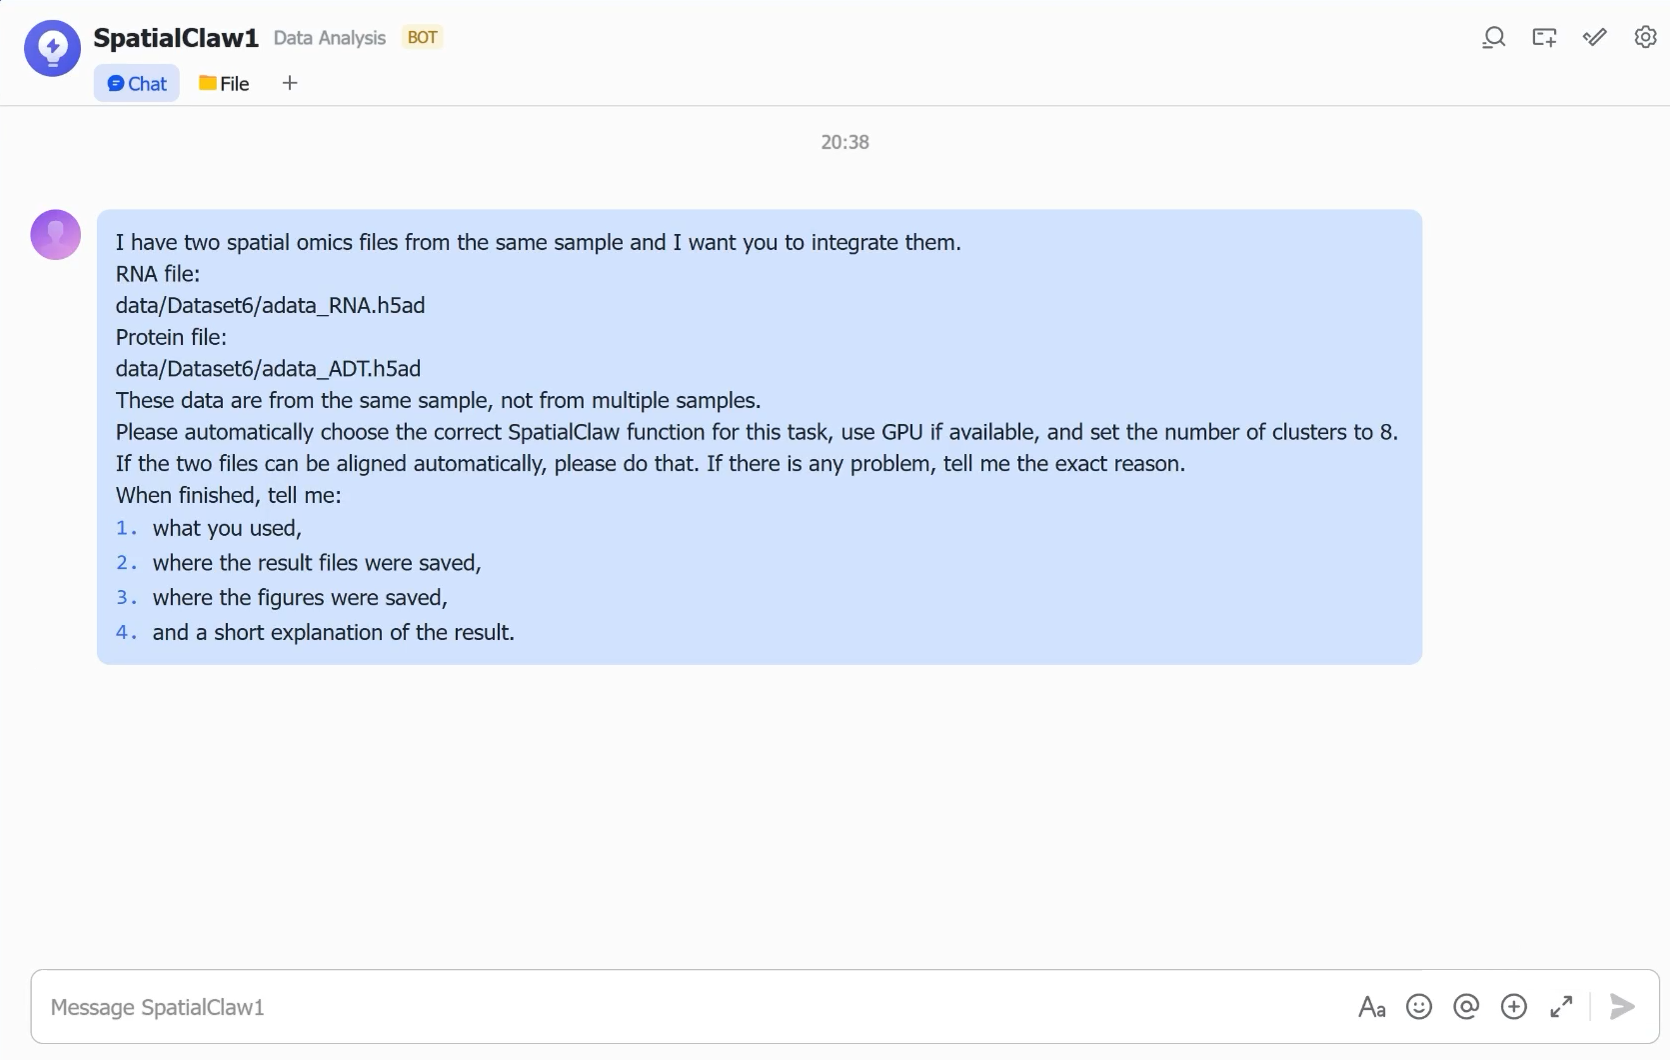Click the SpatialClaw1 bot avatar
This screenshot has height=1060, width=1670.
(52, 48)
